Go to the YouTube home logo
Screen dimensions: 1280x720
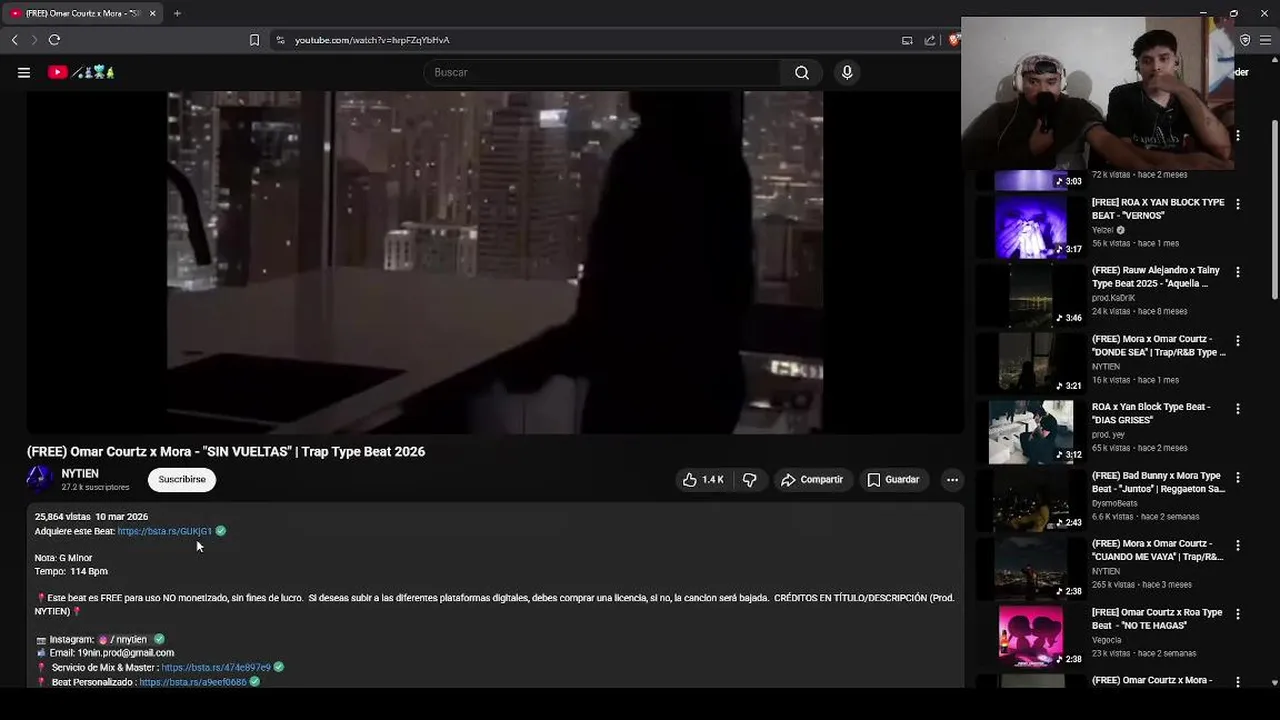pos(81,72)
